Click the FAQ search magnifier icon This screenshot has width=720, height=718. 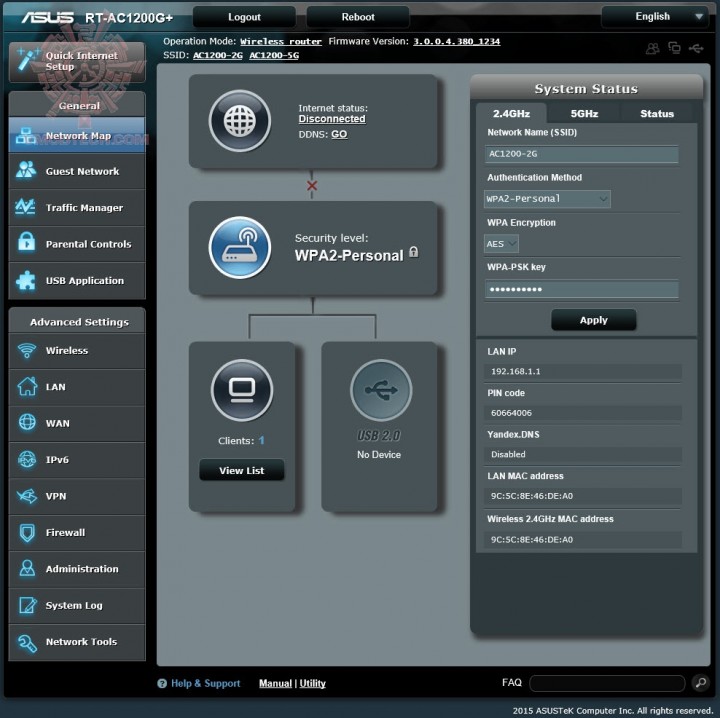701,683
